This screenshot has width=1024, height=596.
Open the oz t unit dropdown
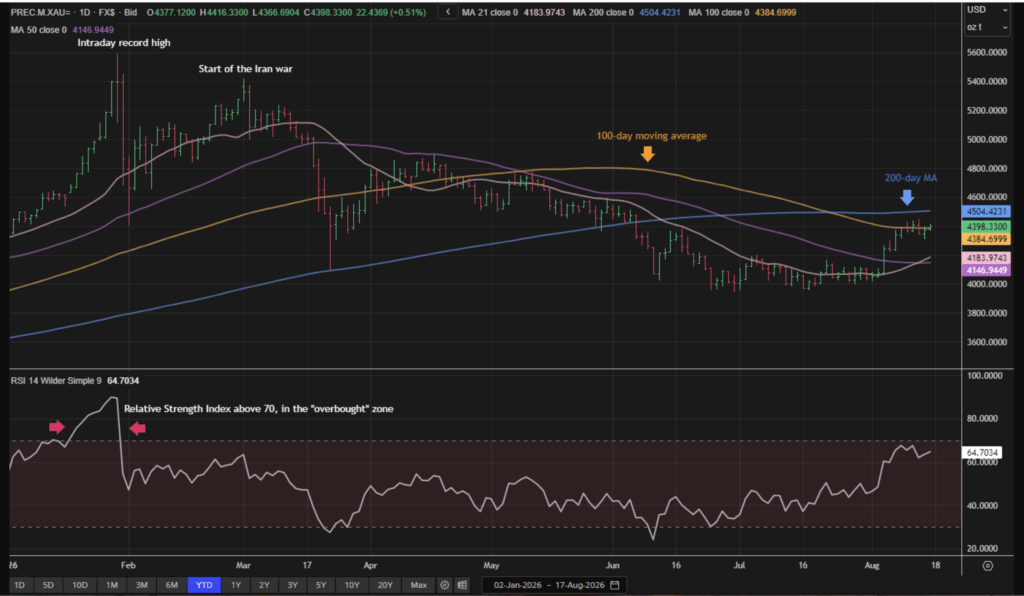[987, 27]
